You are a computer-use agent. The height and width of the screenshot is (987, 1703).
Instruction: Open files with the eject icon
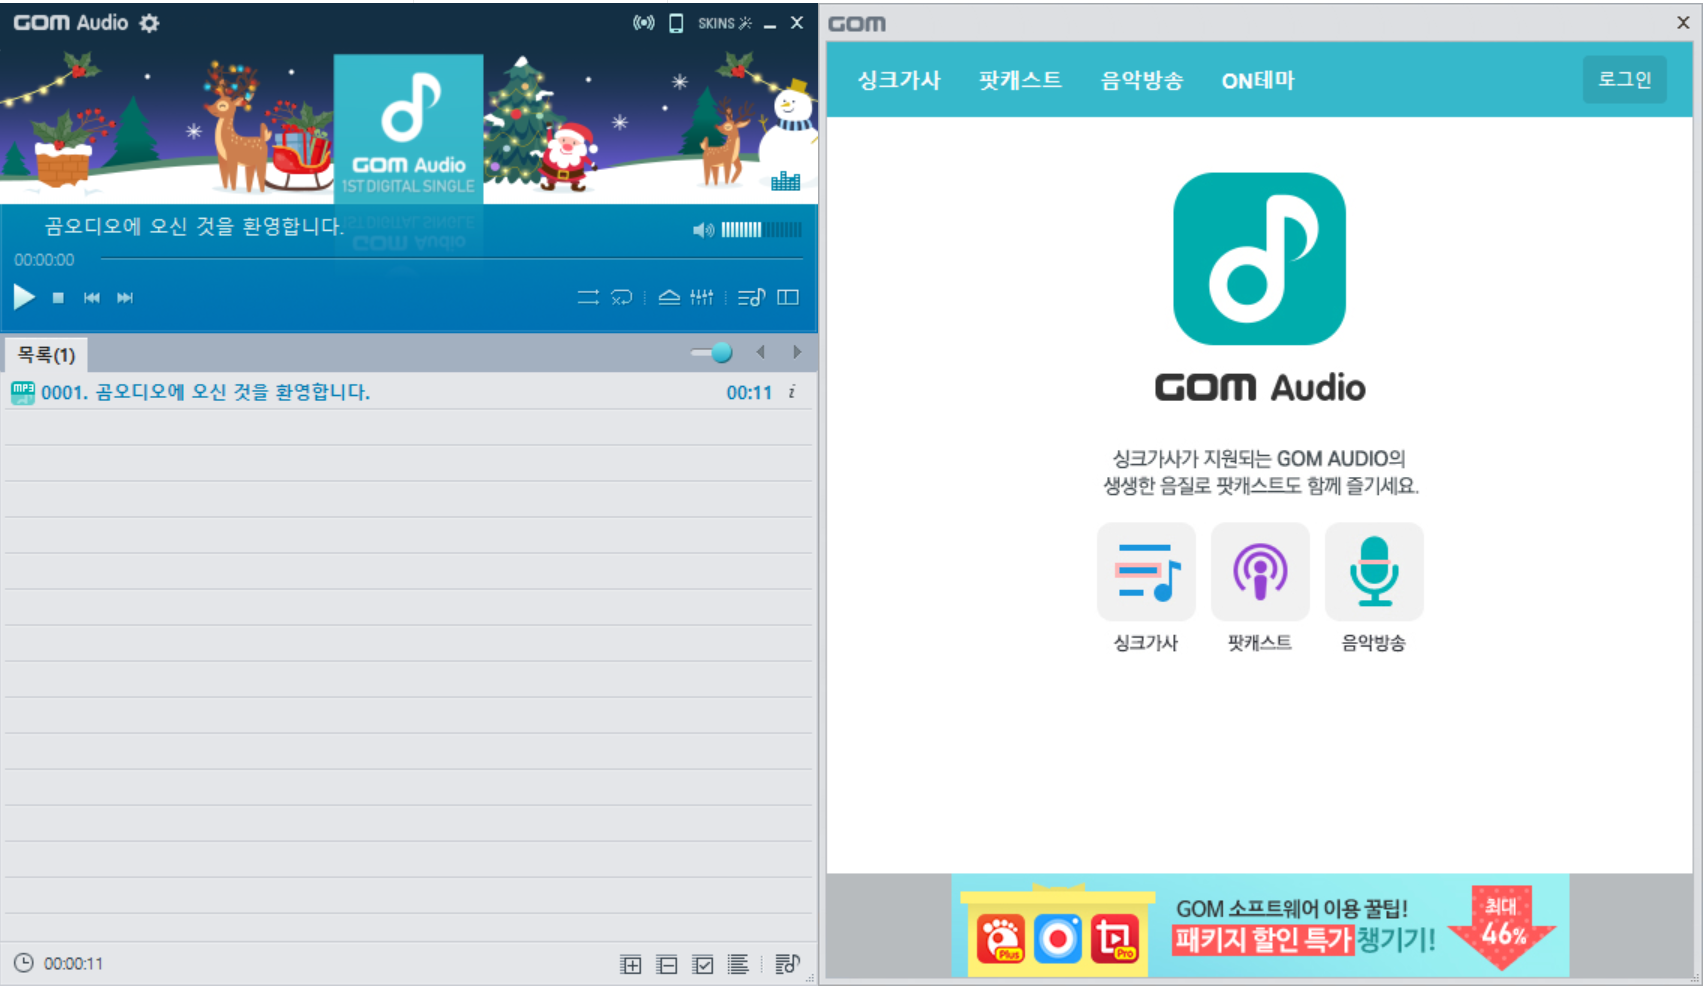pyautogui.click(x=669, y=297)
